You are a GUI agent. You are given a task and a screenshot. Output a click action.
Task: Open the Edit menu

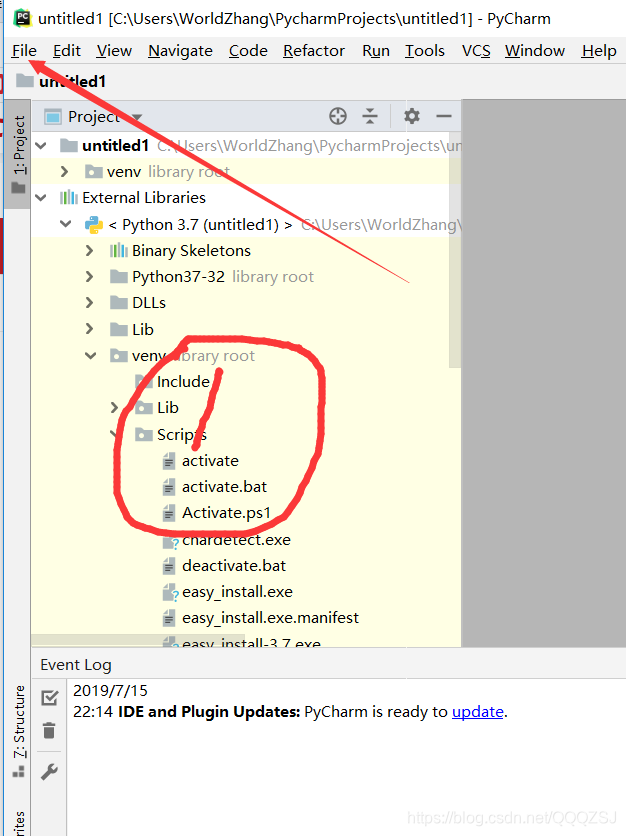[x=67, y=51]
